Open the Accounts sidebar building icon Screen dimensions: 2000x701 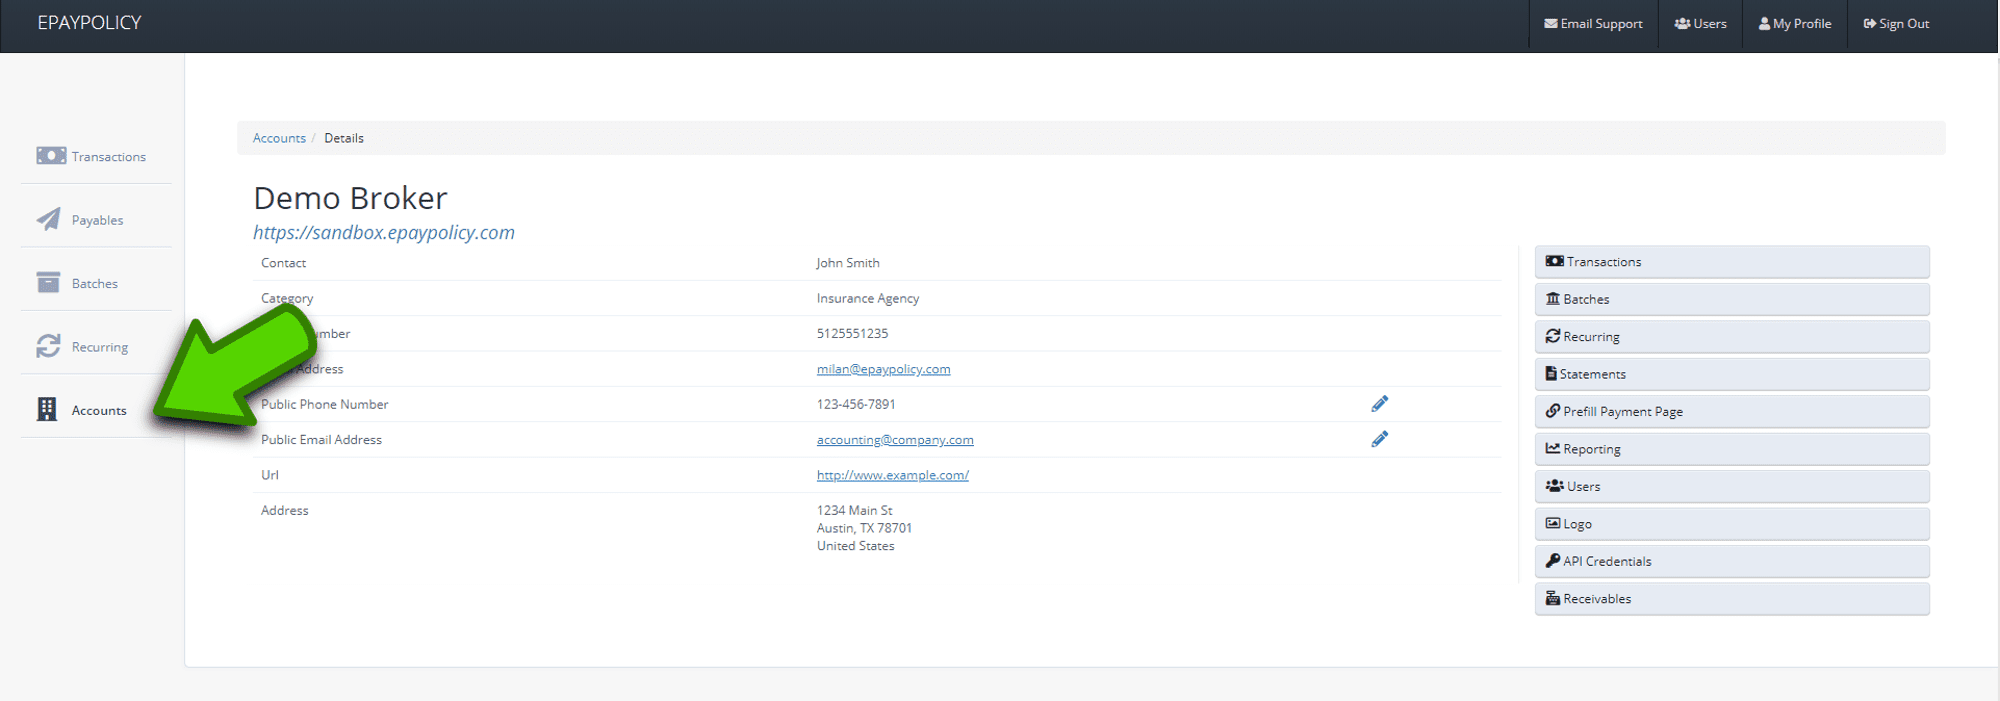click(x=47, y=409)
